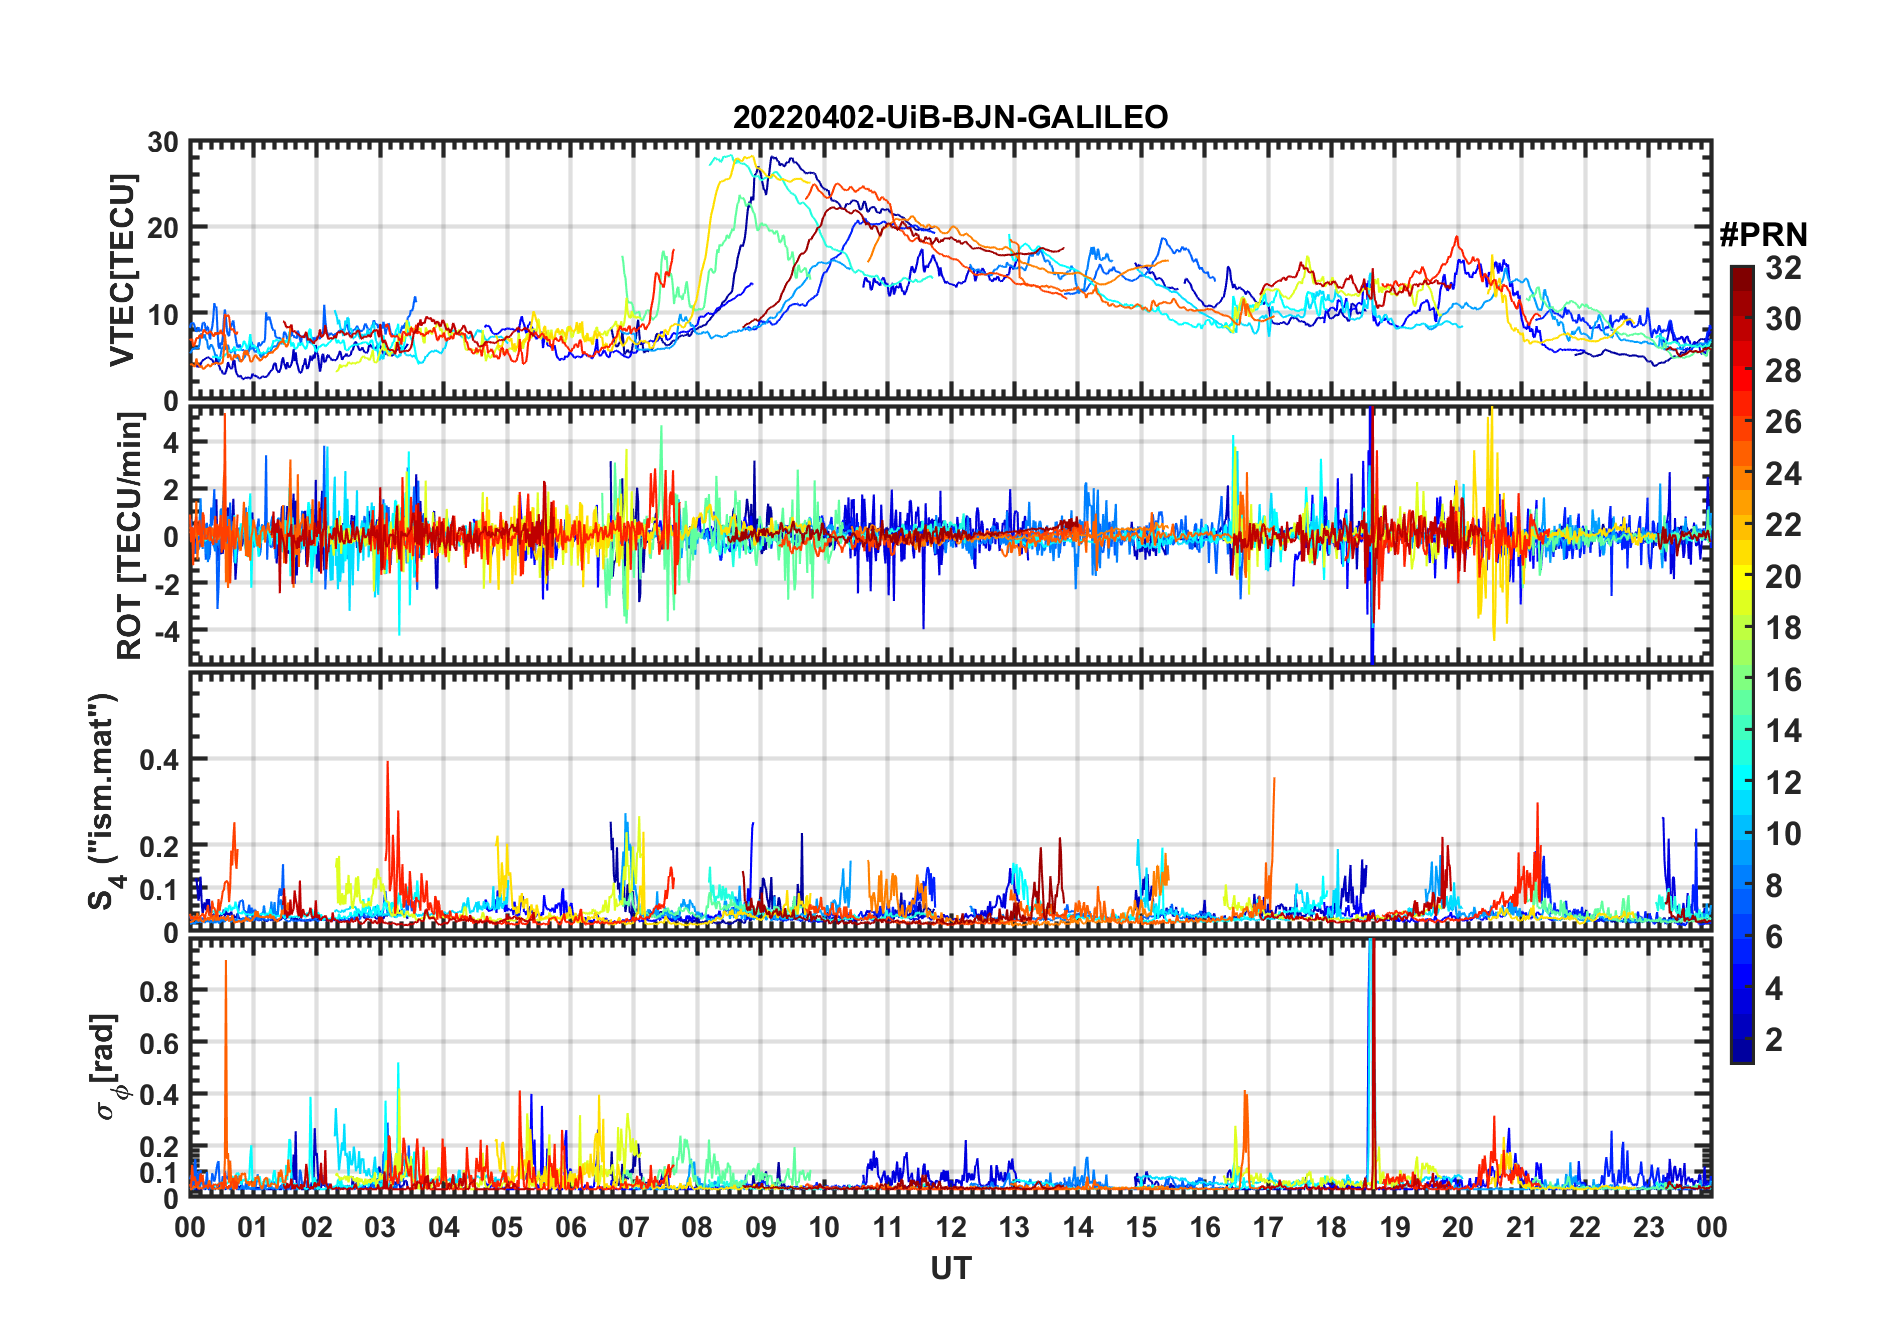Viewport: 1902px width, 1330px height.
Task: Select the ROT axis tick label "-2"
Action: [165, 584]
